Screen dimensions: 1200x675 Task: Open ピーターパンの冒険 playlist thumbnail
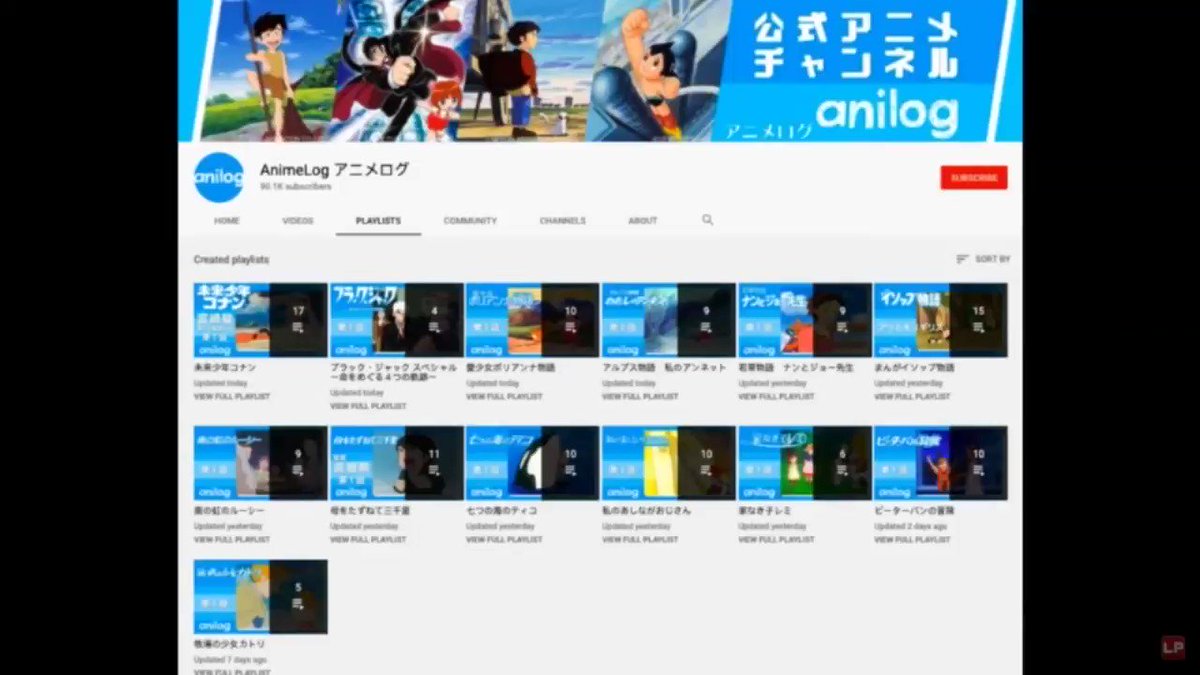tap(941, 463)
